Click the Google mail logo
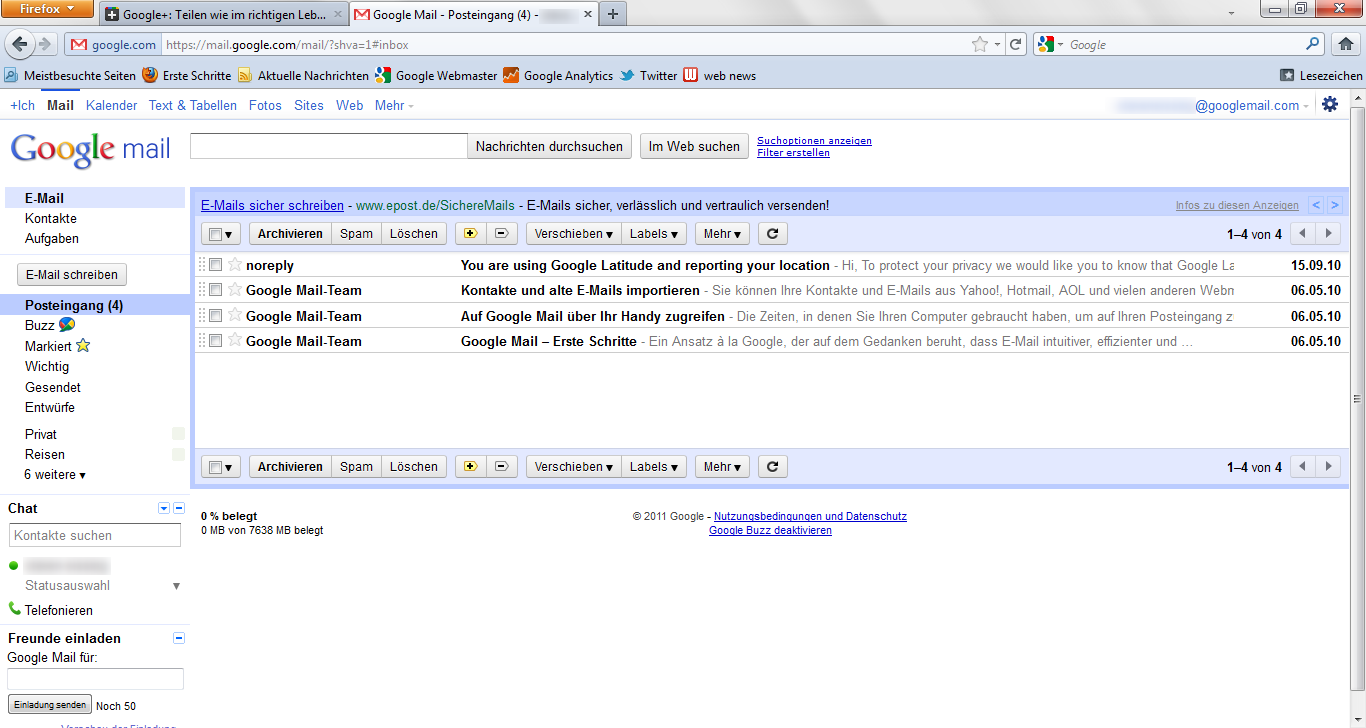Screen dimensions: 1366x728 [x=90, y=148]
